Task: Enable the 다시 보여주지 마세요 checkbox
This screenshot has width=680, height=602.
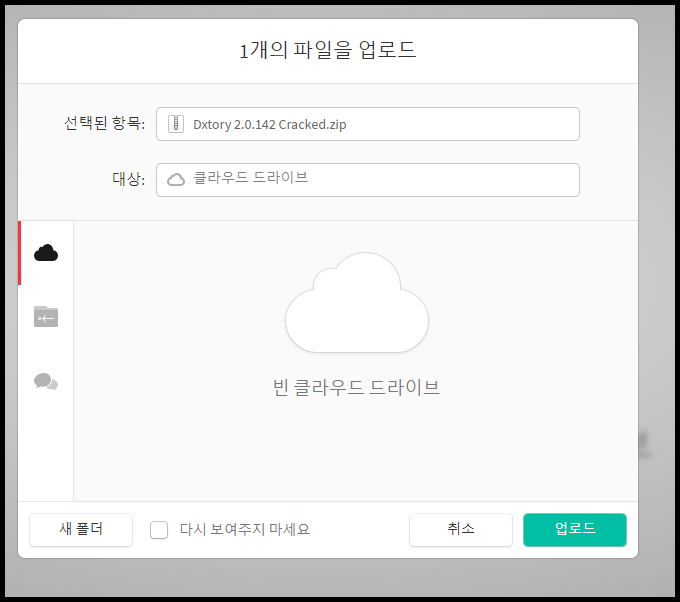Action: (159, 530)
